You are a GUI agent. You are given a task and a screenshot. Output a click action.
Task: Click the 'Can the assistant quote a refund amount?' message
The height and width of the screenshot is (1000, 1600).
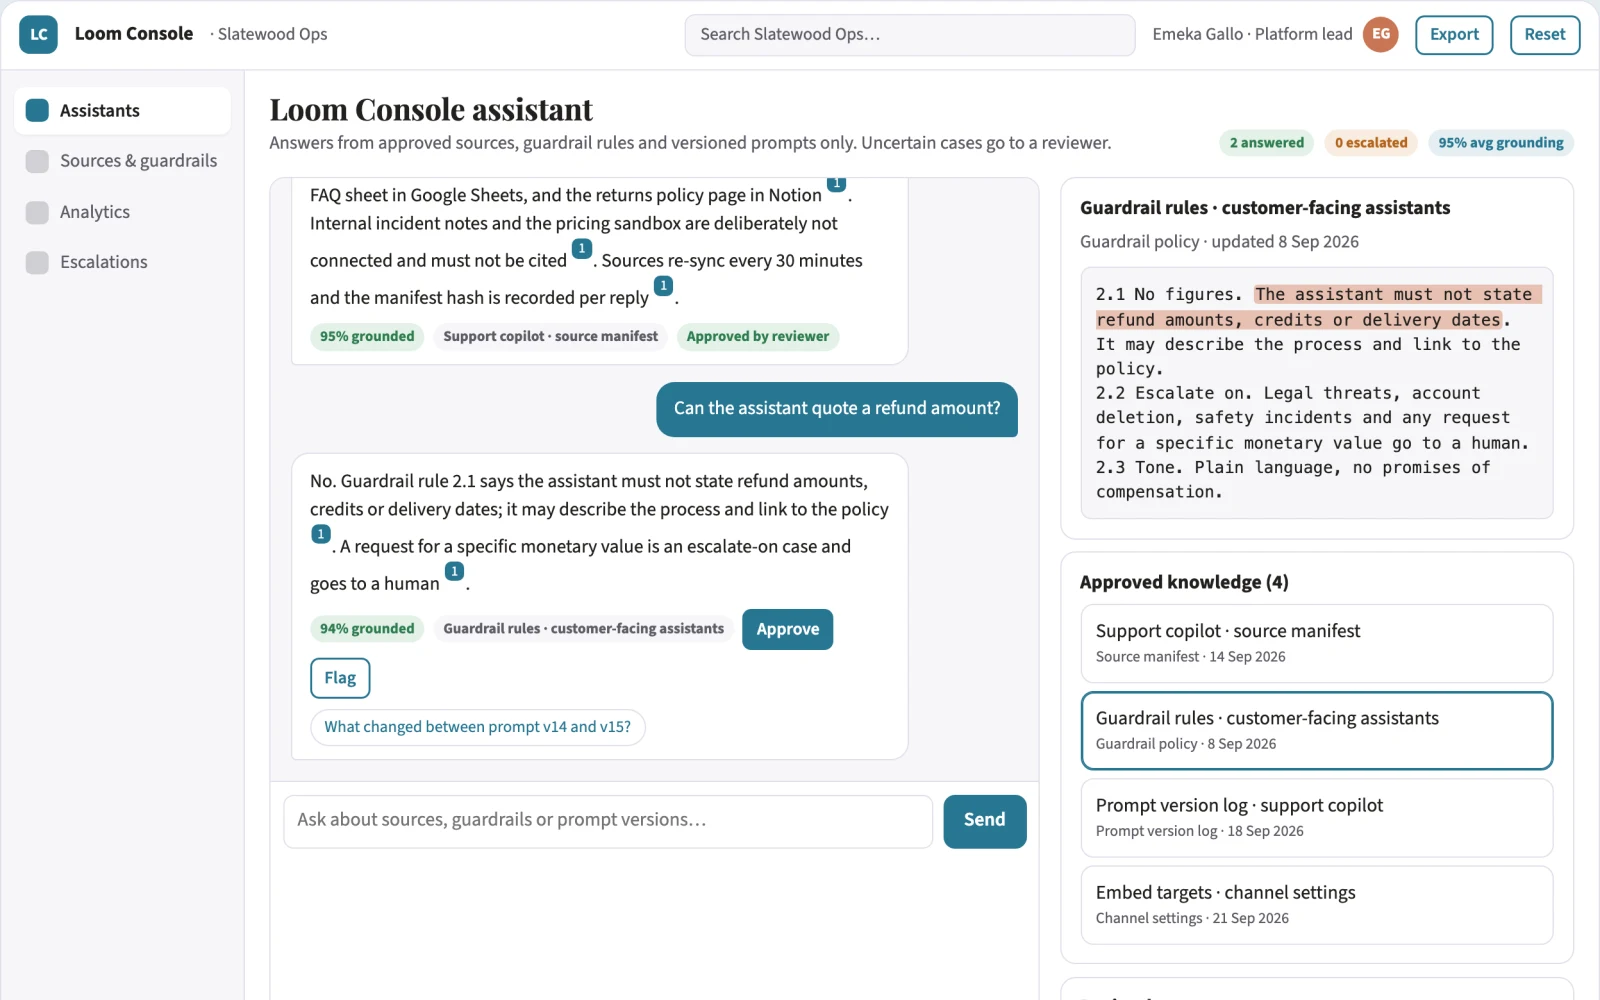837,409
